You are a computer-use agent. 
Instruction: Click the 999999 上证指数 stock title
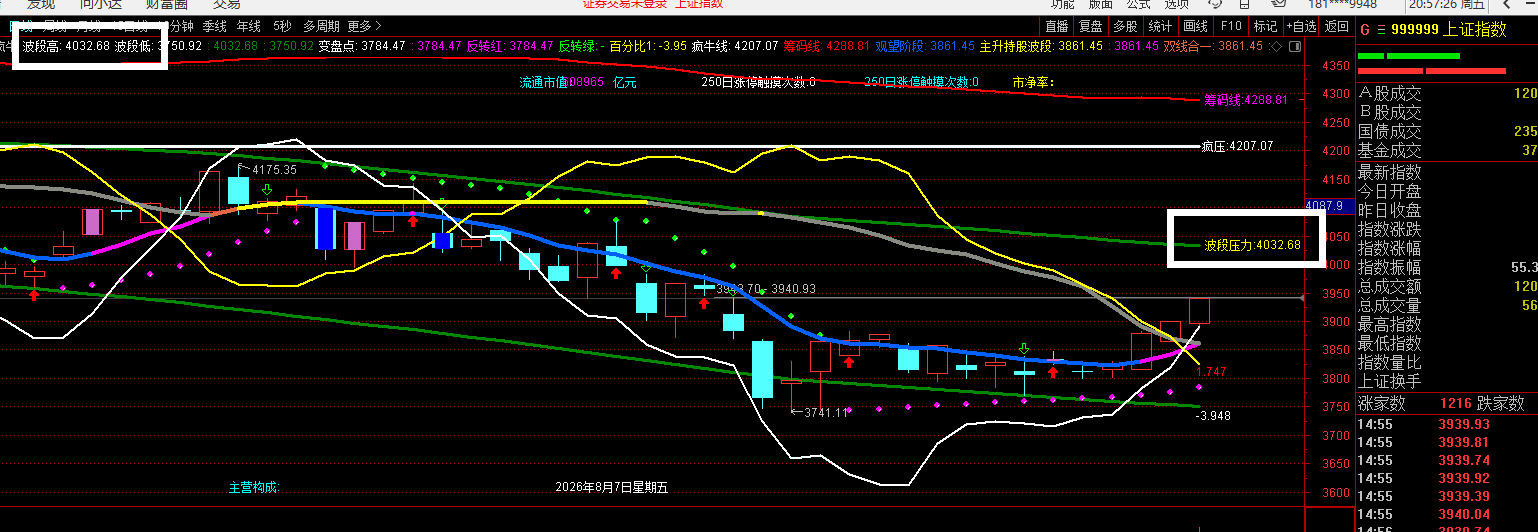pos(1448,30)
